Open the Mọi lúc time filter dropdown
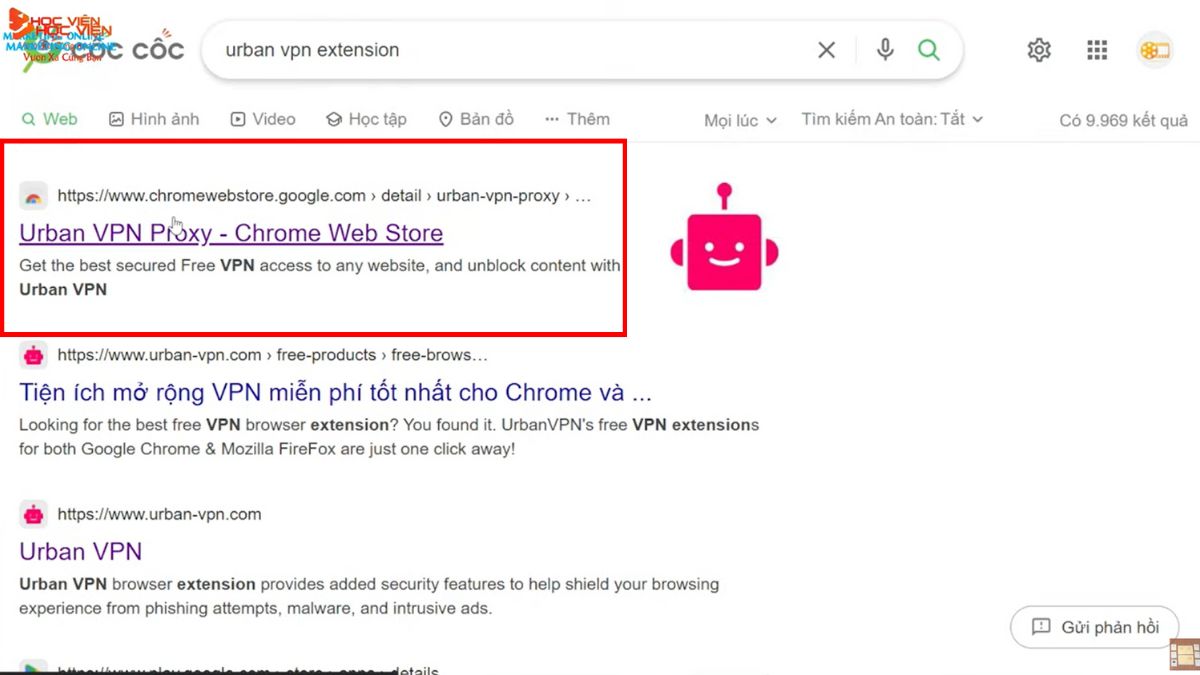Screen dimensions: 1200x675 tap(740, 120)
